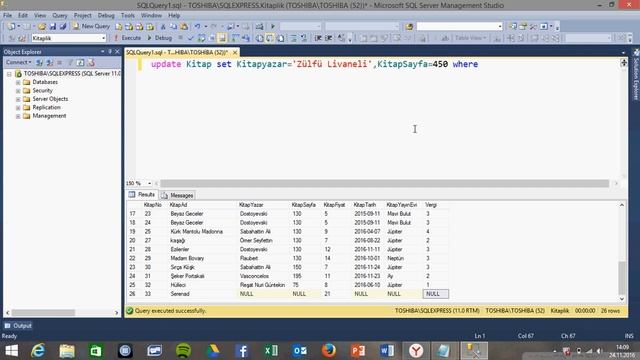This screenshot has width=640, height=360.
Task: Click the Find in Files icon
Action: [x=409, y=27]
